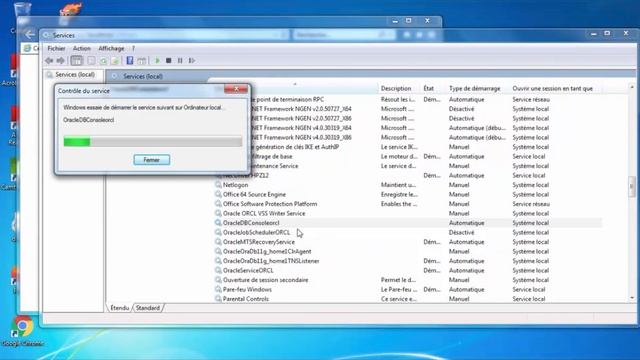Click the green service start progress bar
Viewport: 640px width, 360px height.
(x=153, y=142)
